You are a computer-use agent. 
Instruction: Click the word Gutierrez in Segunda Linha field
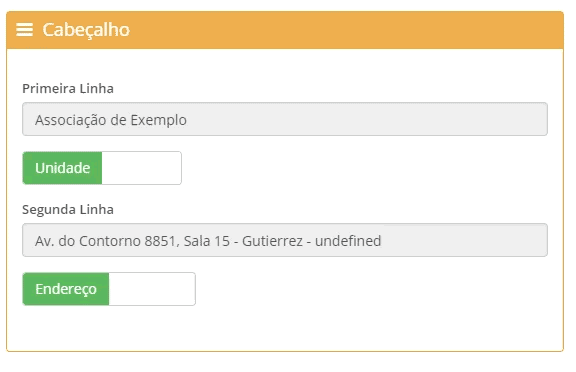click(x=272, y=241)
